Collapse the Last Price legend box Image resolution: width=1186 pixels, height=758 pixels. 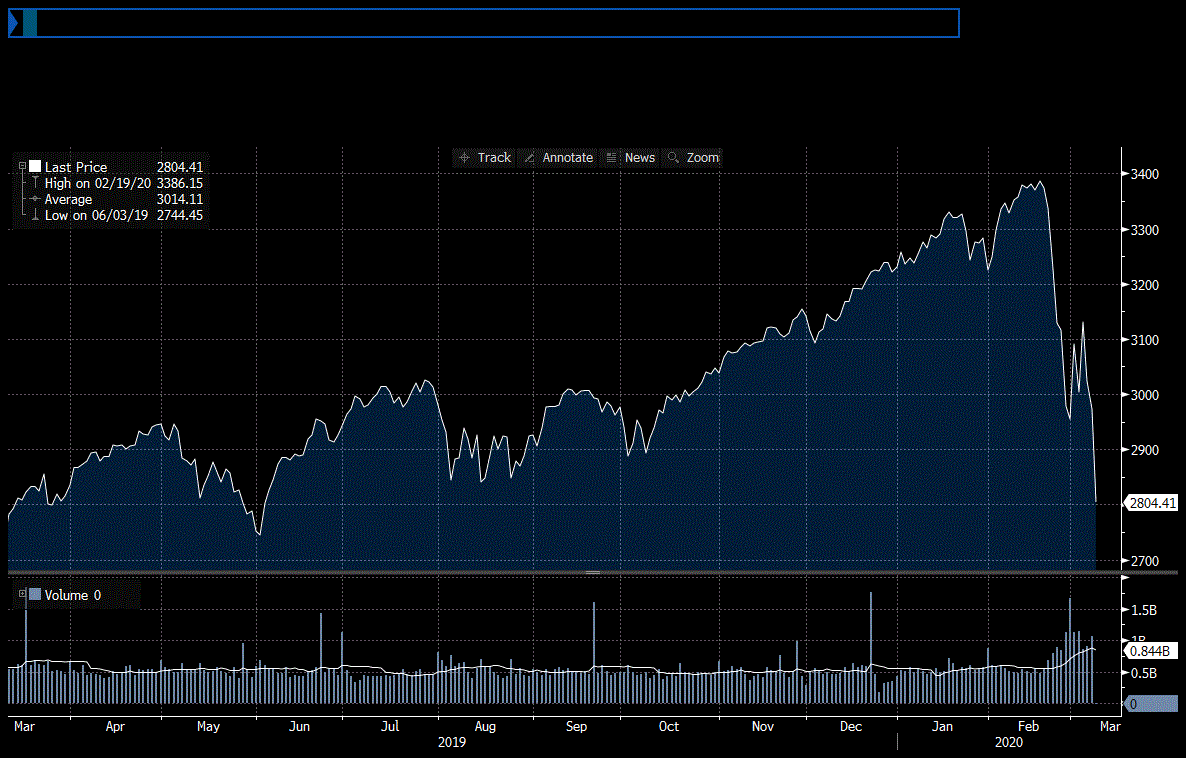(23, 166)
